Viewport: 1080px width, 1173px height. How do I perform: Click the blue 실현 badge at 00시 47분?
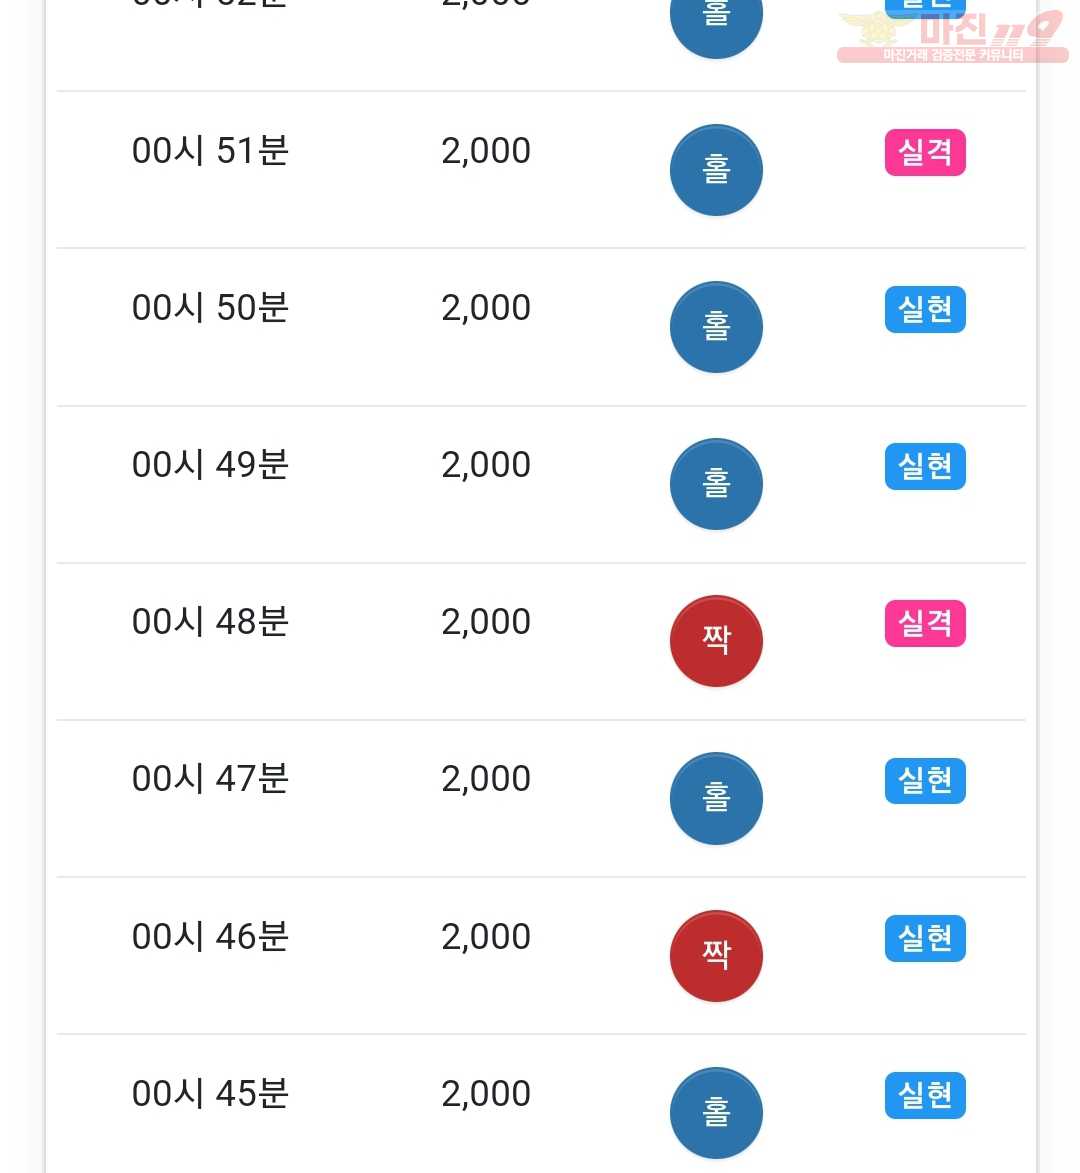(x=925, y=781)
